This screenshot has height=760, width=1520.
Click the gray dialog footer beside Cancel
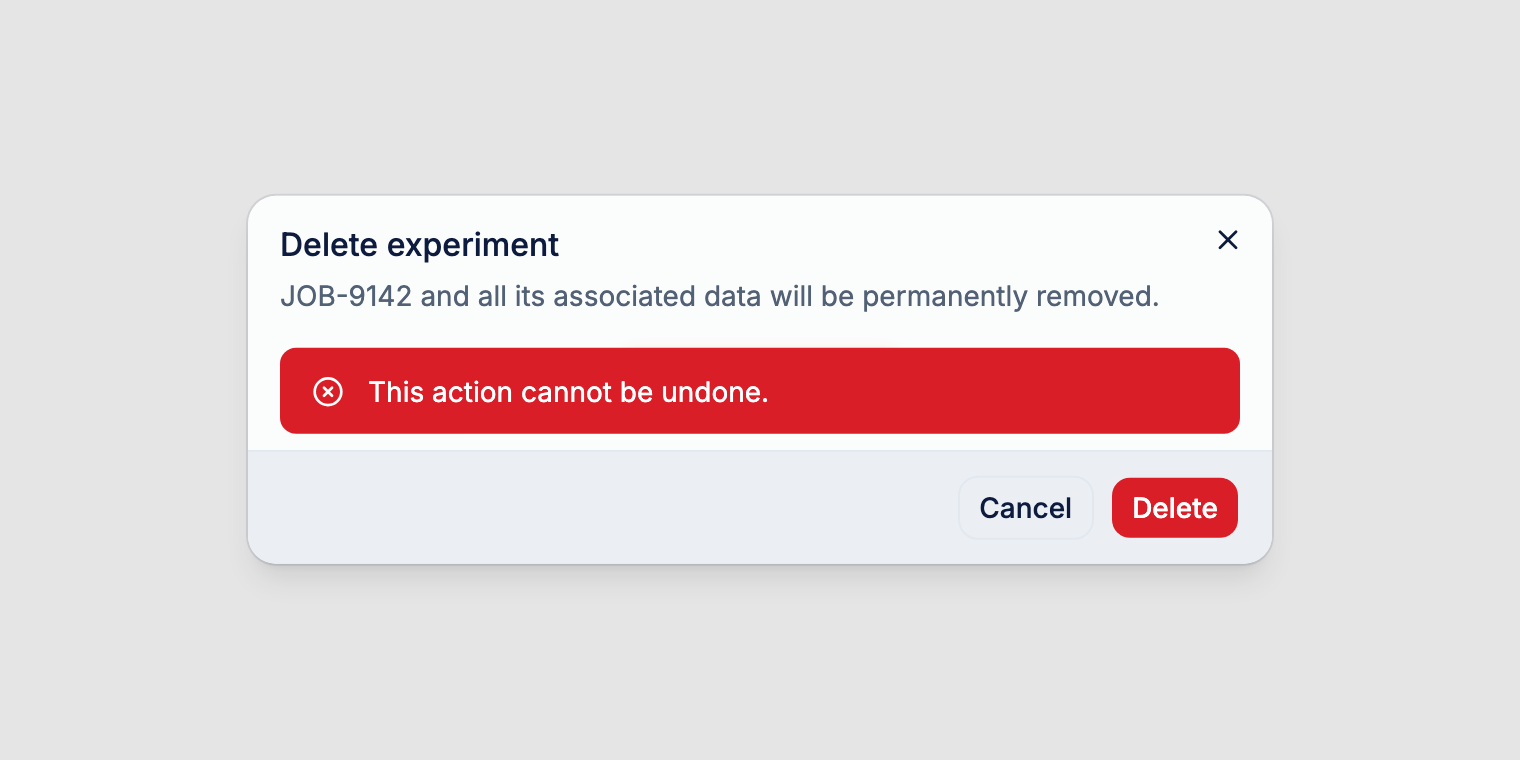(600, 508)
